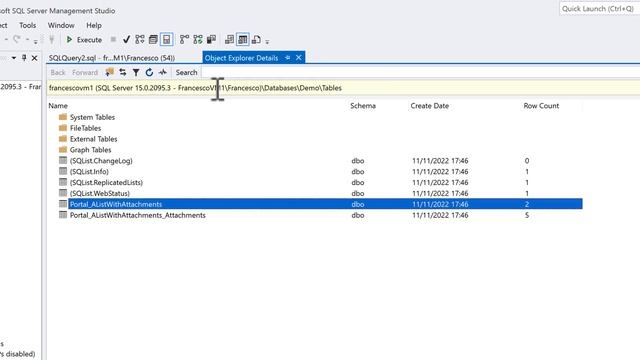Focus the Object Explorer Details search box
640x360 pixels.
420,73
